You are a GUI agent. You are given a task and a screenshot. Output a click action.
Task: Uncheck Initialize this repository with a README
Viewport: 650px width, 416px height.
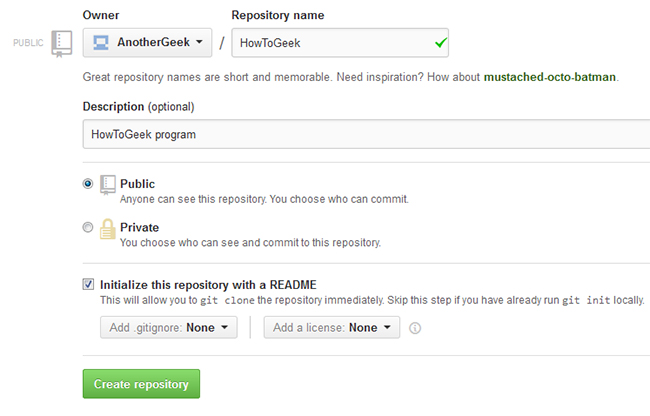point(88,284)
